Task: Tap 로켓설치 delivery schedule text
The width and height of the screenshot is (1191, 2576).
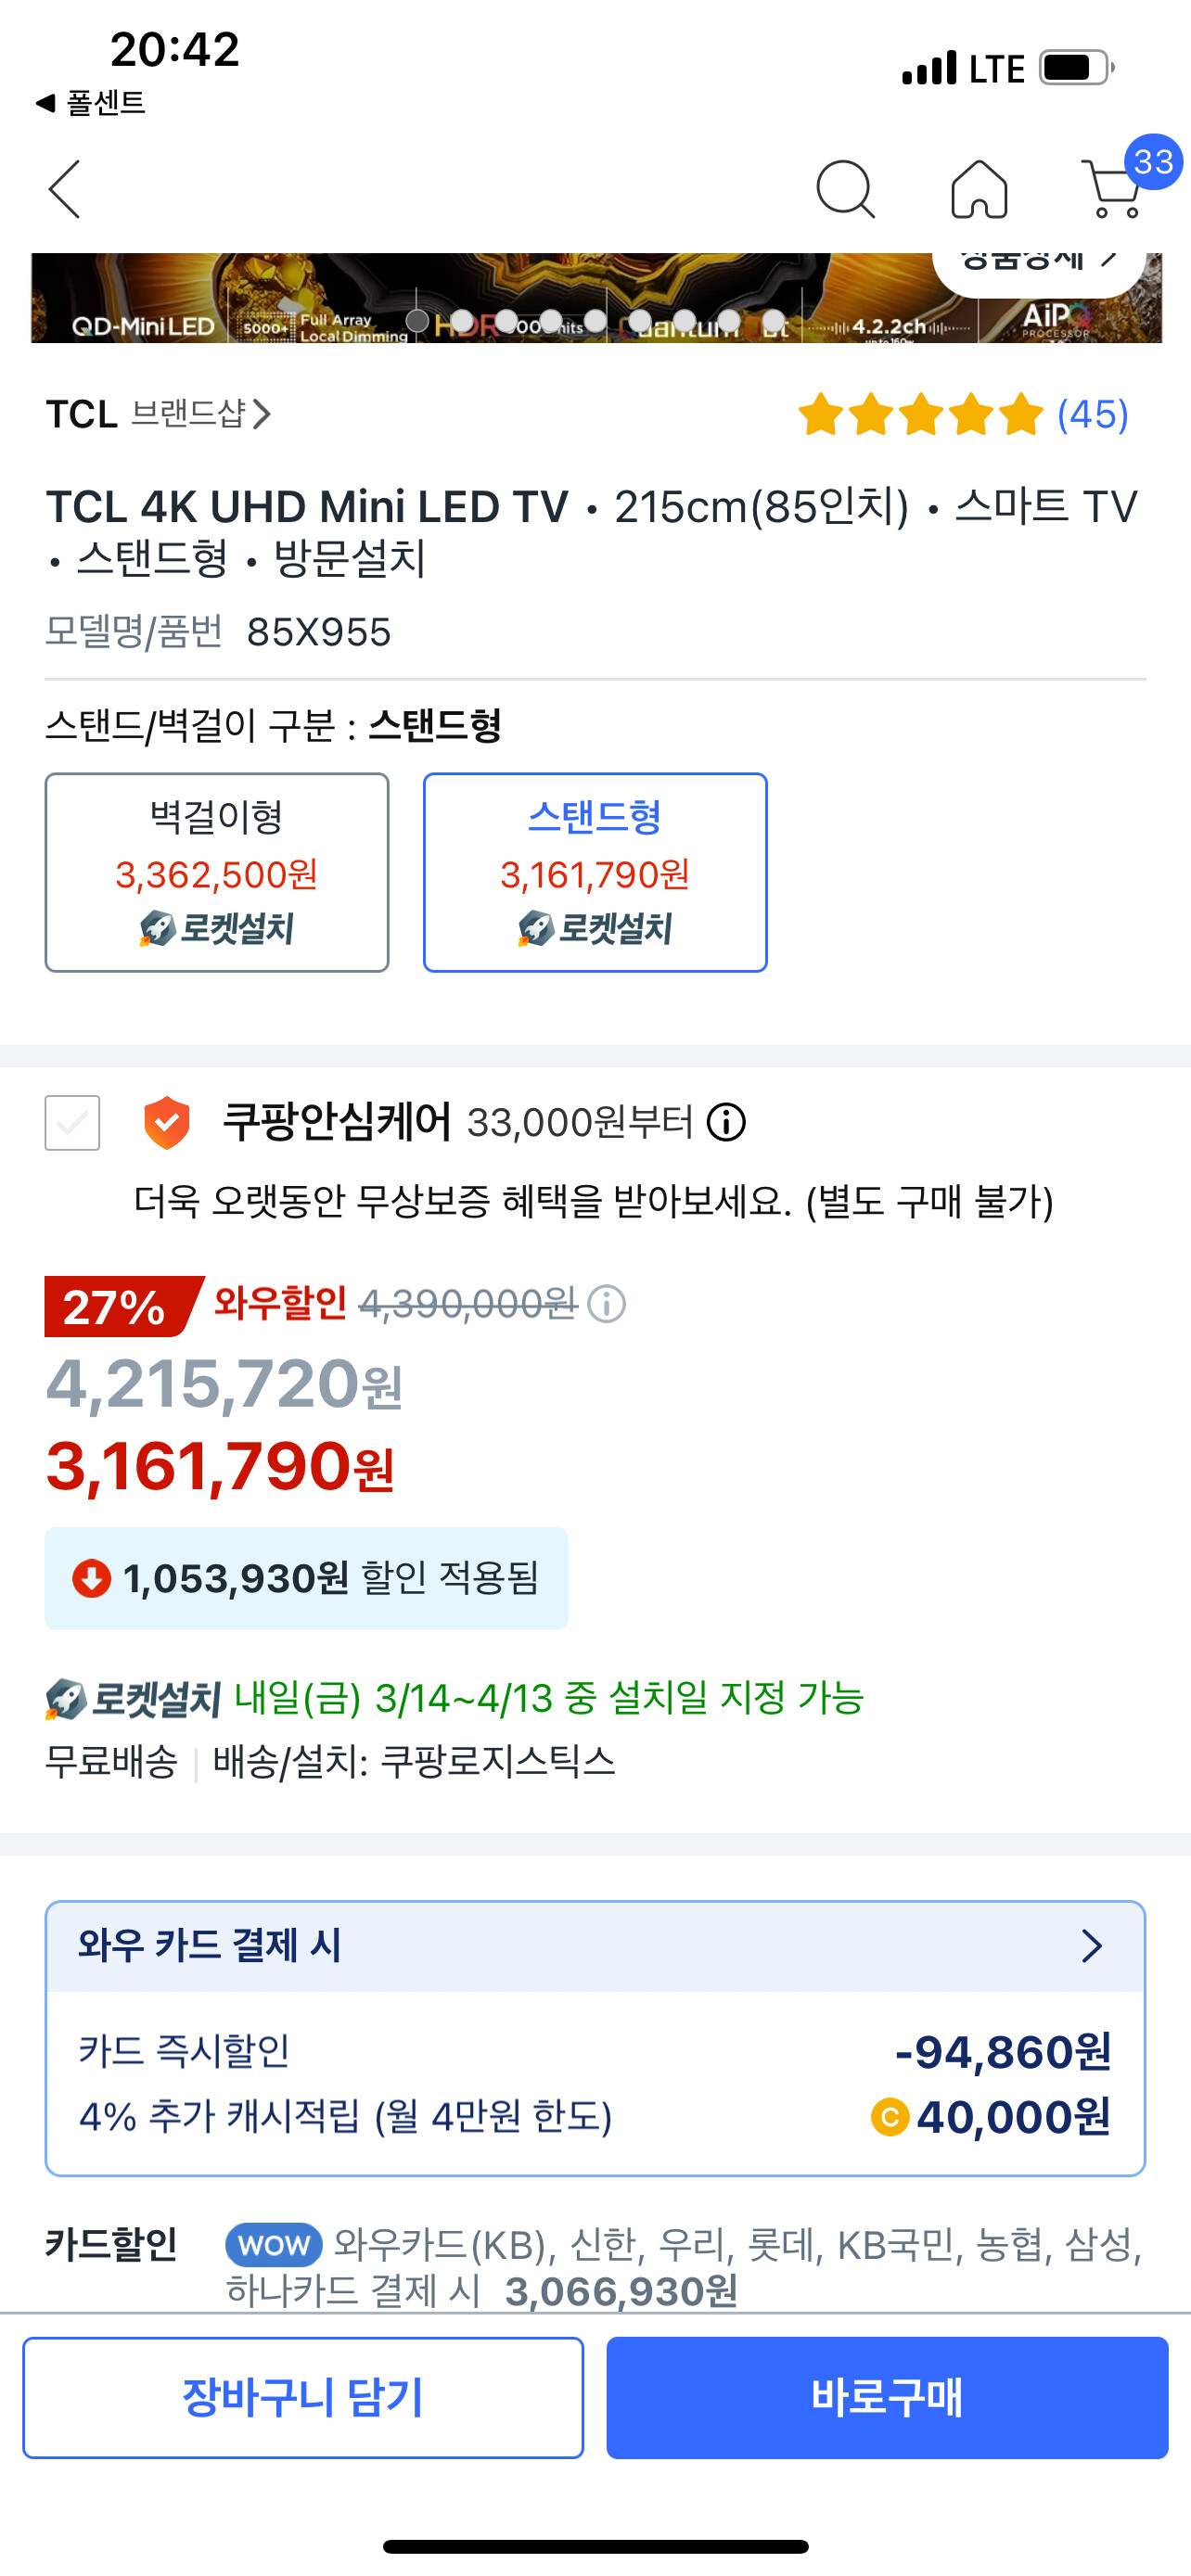Action: 455,1698
